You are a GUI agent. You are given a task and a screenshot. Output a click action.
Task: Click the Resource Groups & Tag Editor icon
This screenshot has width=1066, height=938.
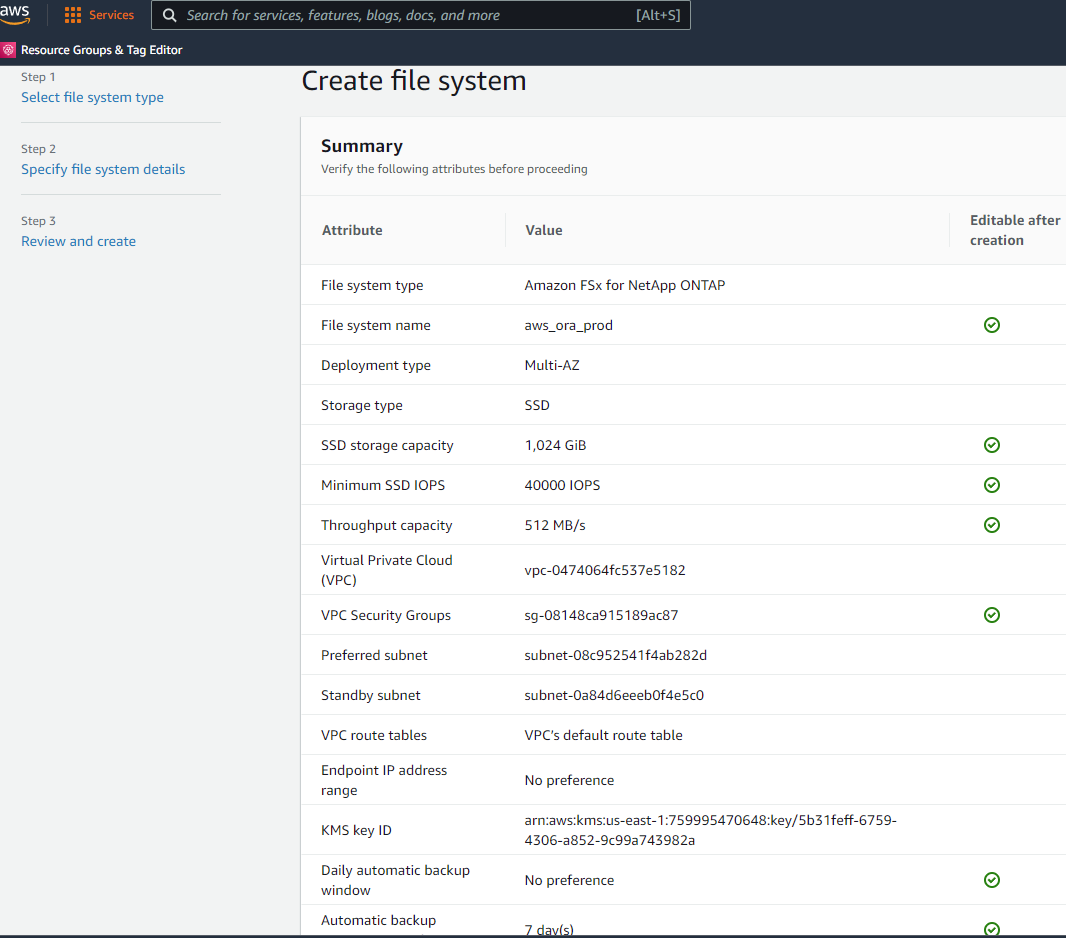tap(9, 49)
